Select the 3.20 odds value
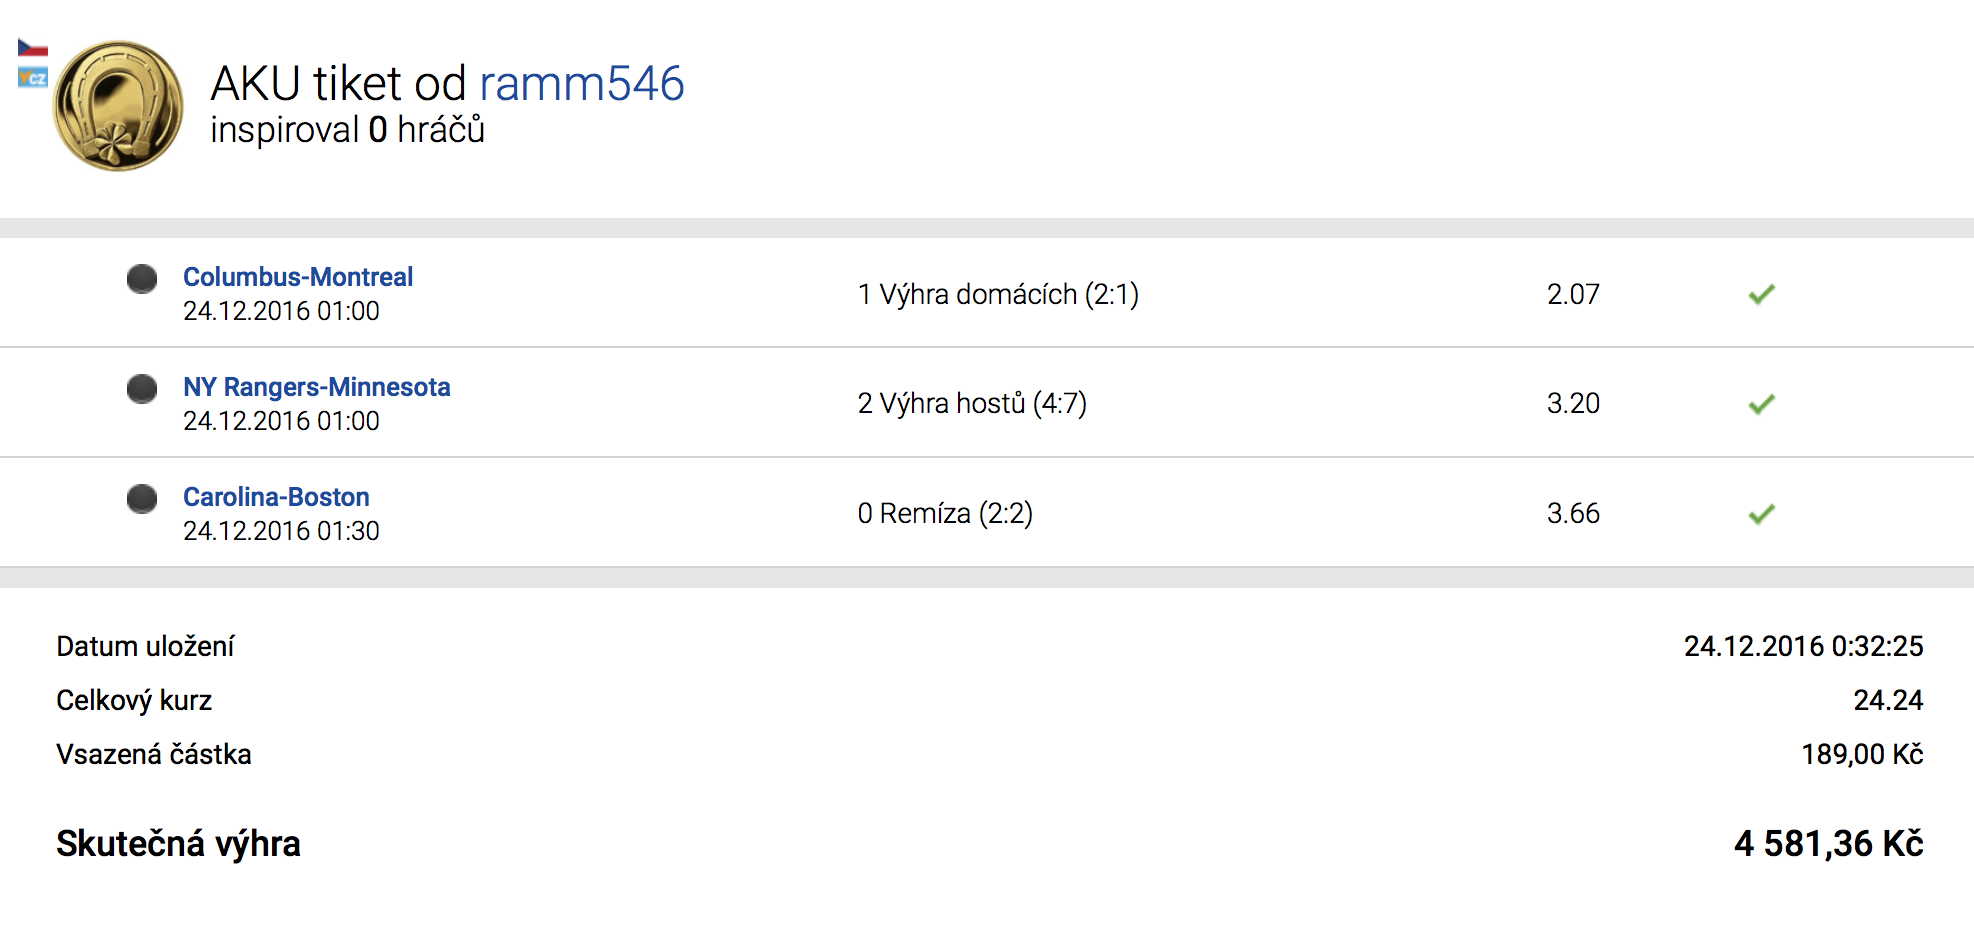This screenshot has width=1974, height=936. pos(1573,403)
